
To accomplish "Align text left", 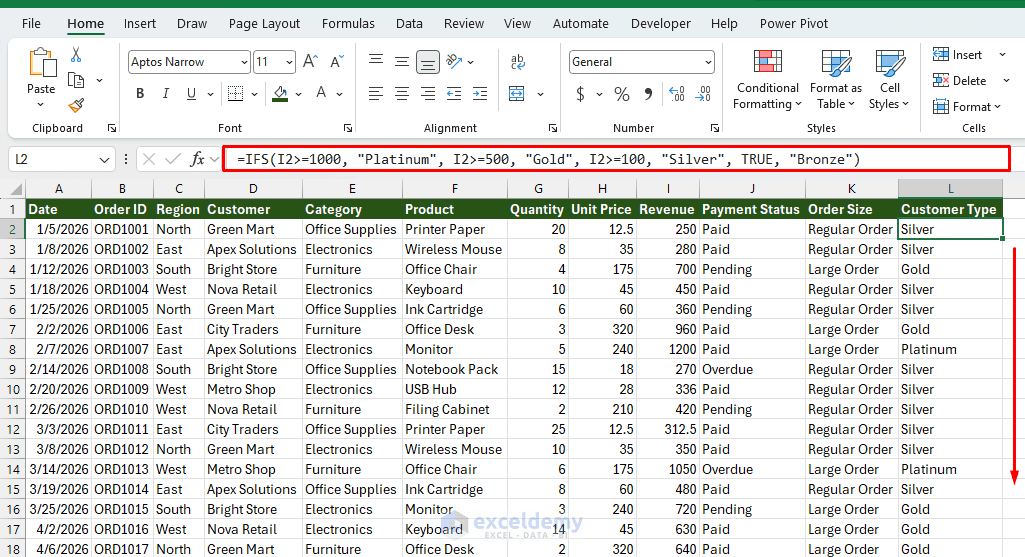I will click(376, 93).
